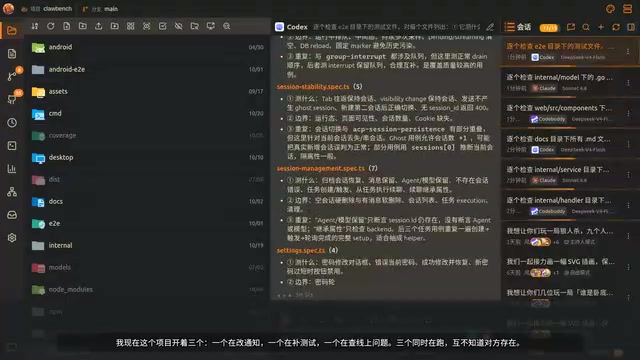The width and height of the screenshot is (640, 360).
Task: Open internal/model conversation more options
Action: click(x=628, y=83)
